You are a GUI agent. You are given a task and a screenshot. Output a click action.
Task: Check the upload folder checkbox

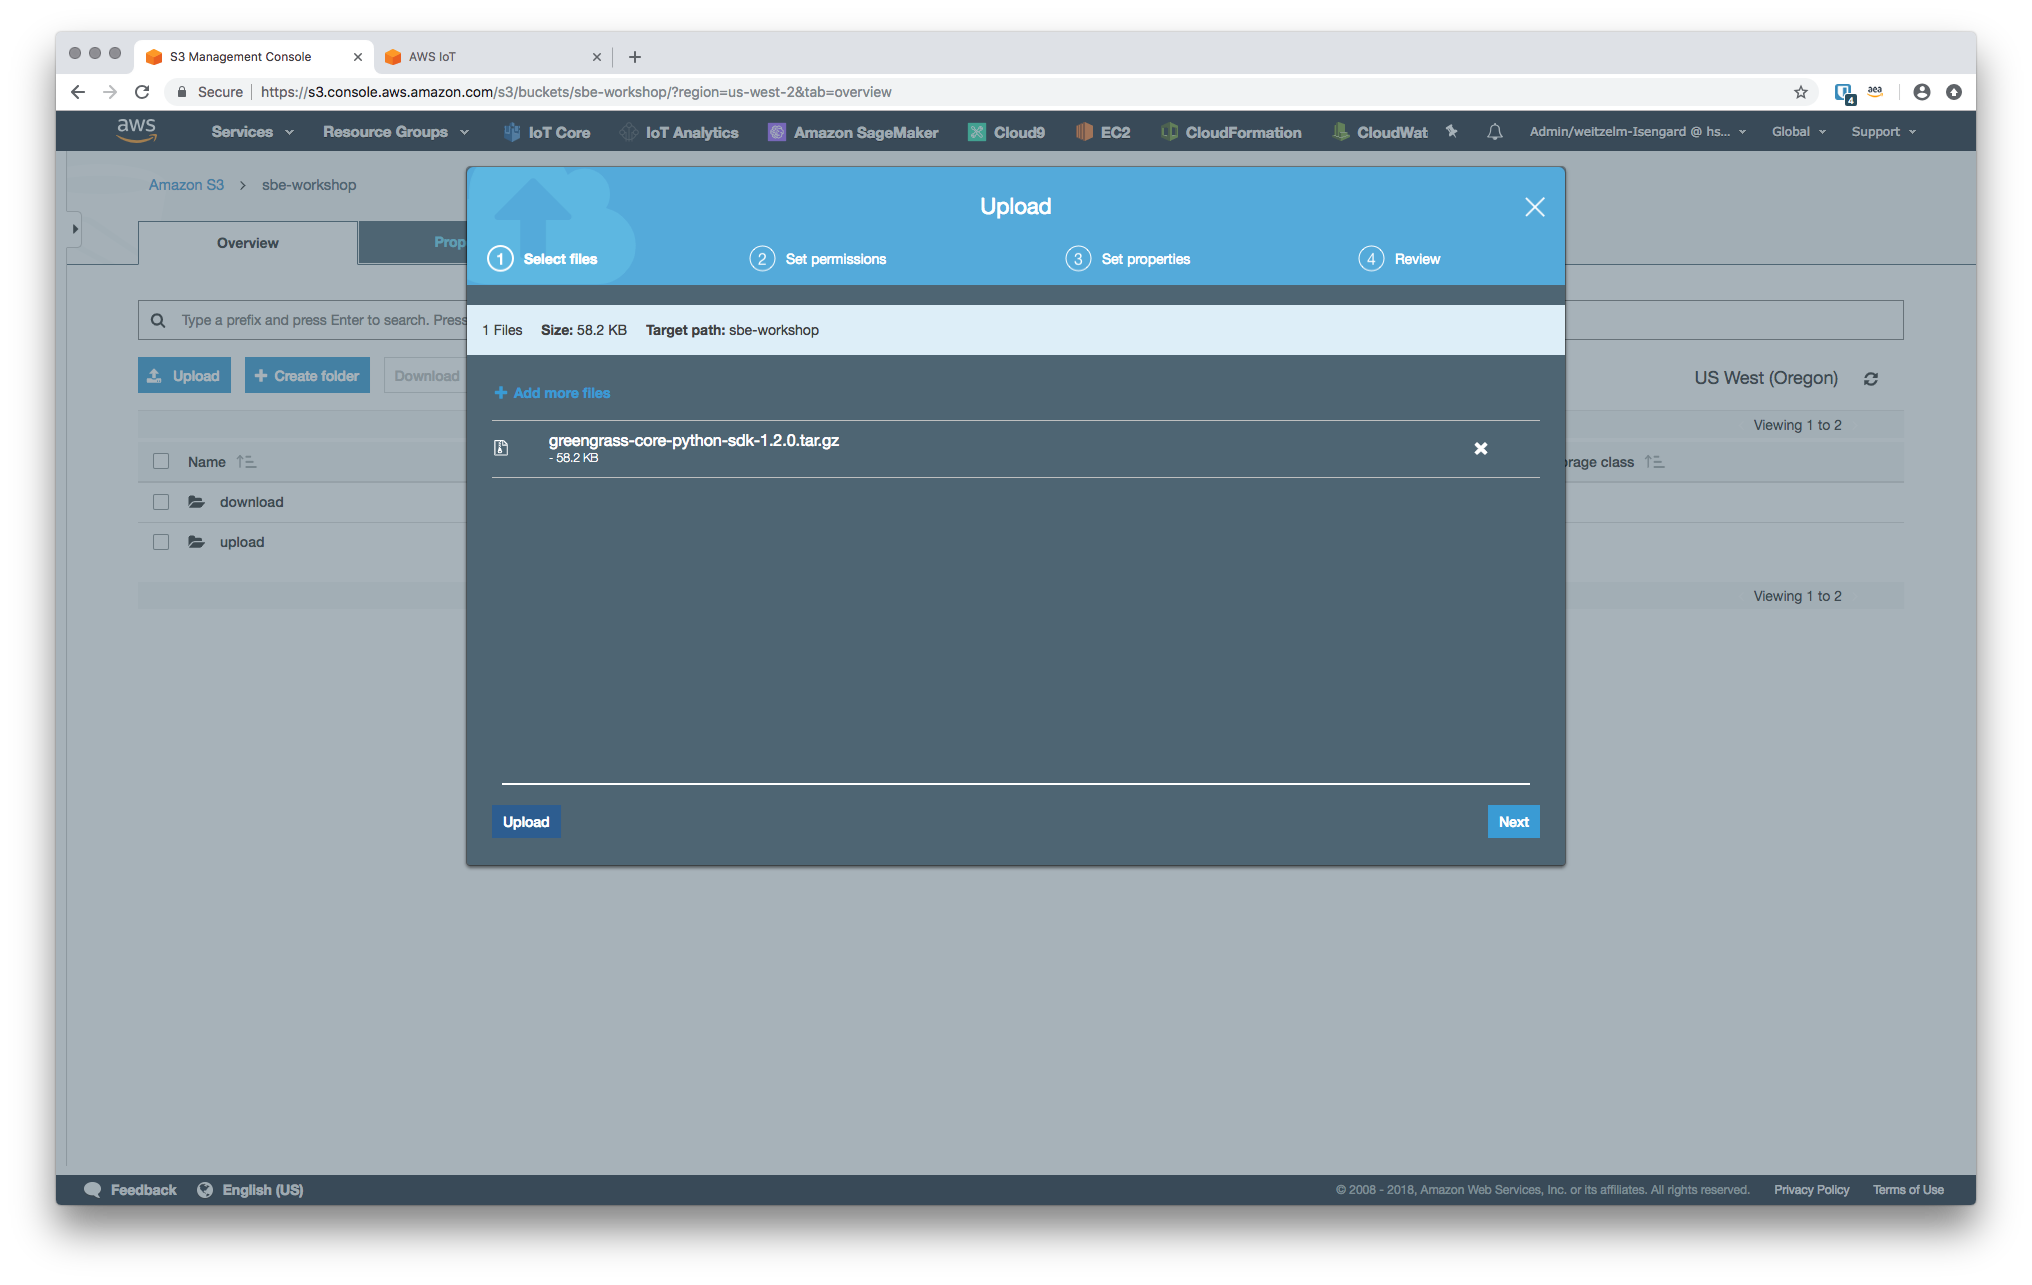(x=161, y=542)
